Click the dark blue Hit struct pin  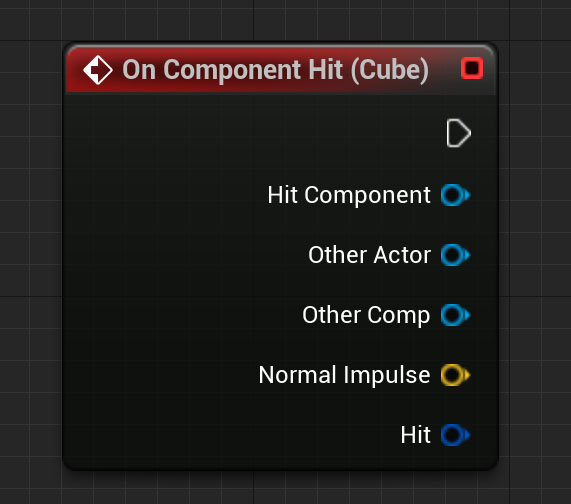(455, 435)
